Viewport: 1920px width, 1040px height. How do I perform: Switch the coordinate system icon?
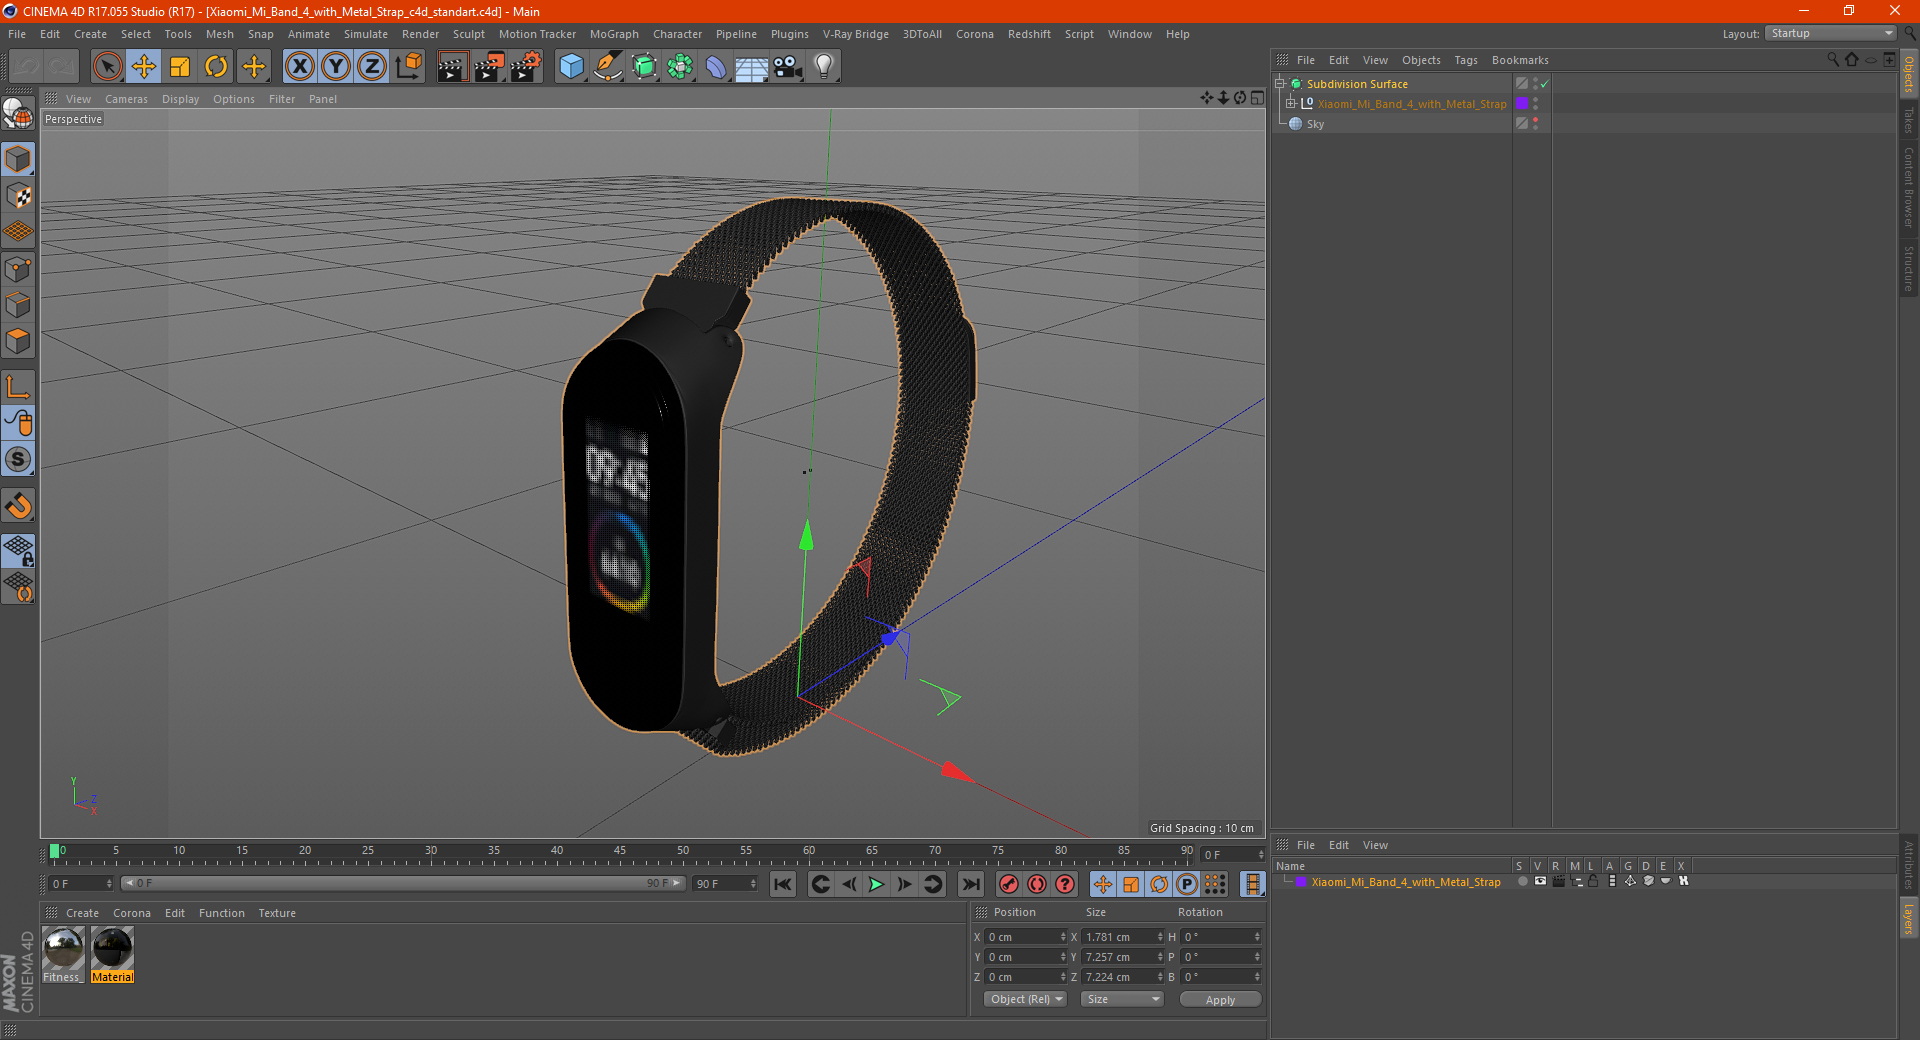click(x=408, y=67)
